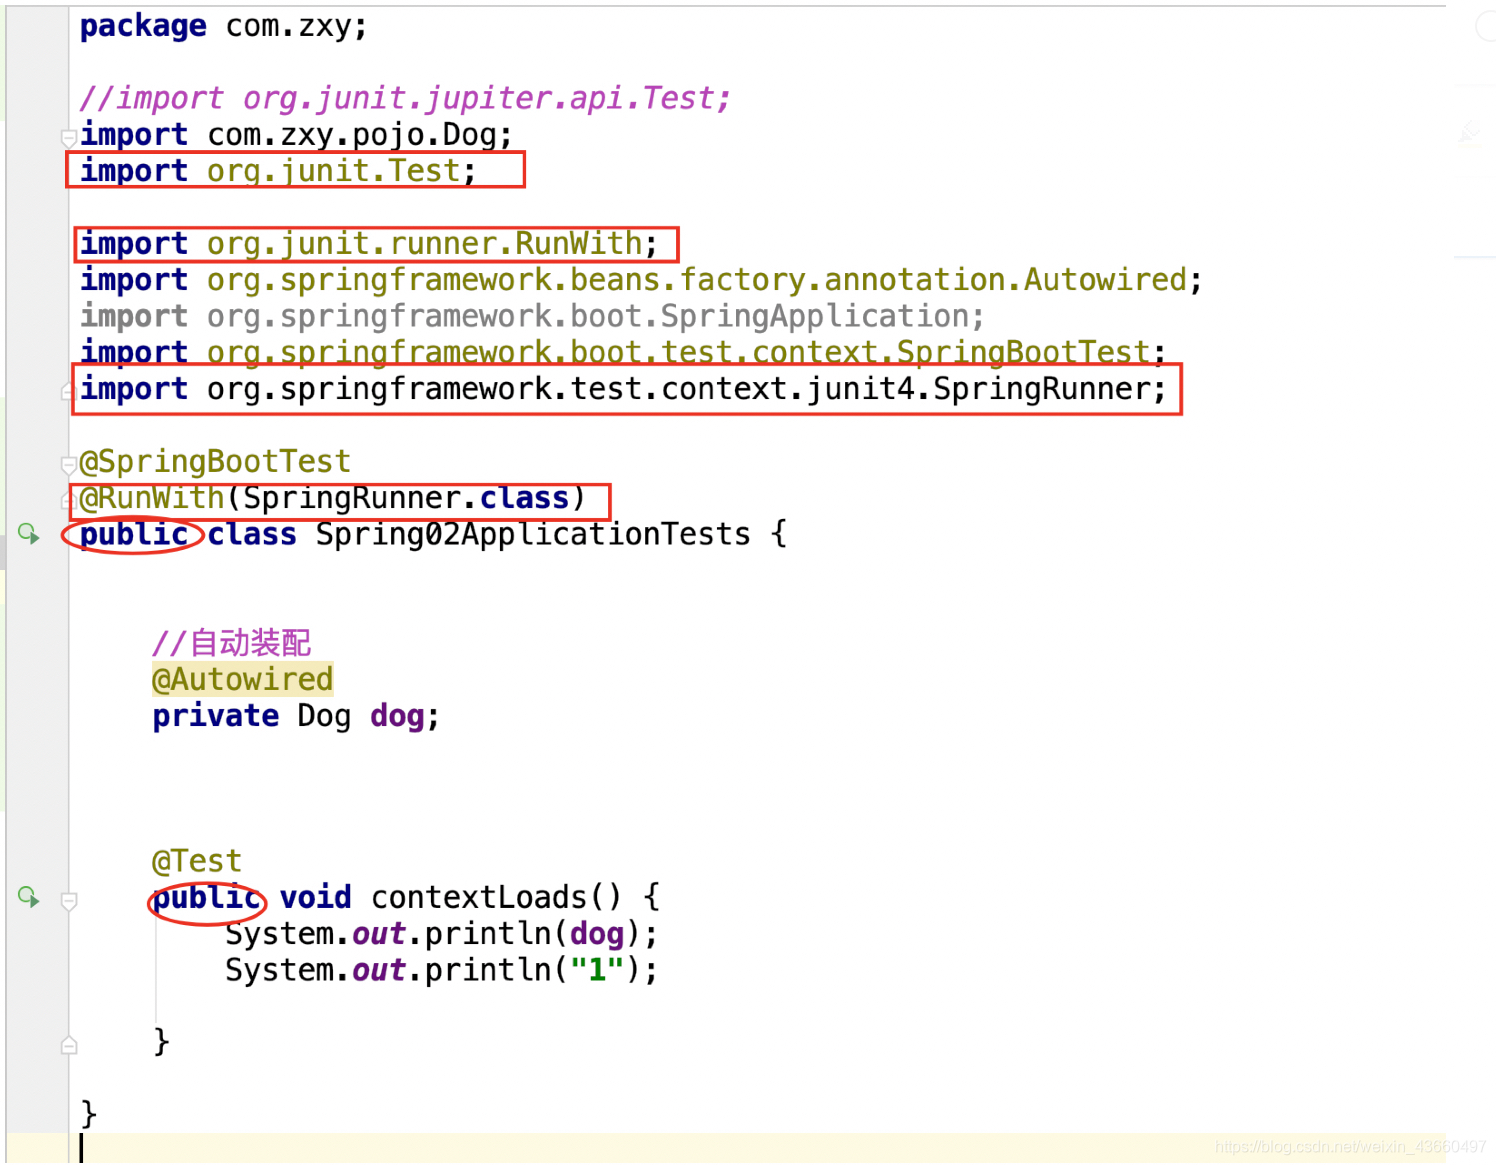Click the unused SpringApplication import line
This screenshot has height=1165, width=1496.
(533, 316)
